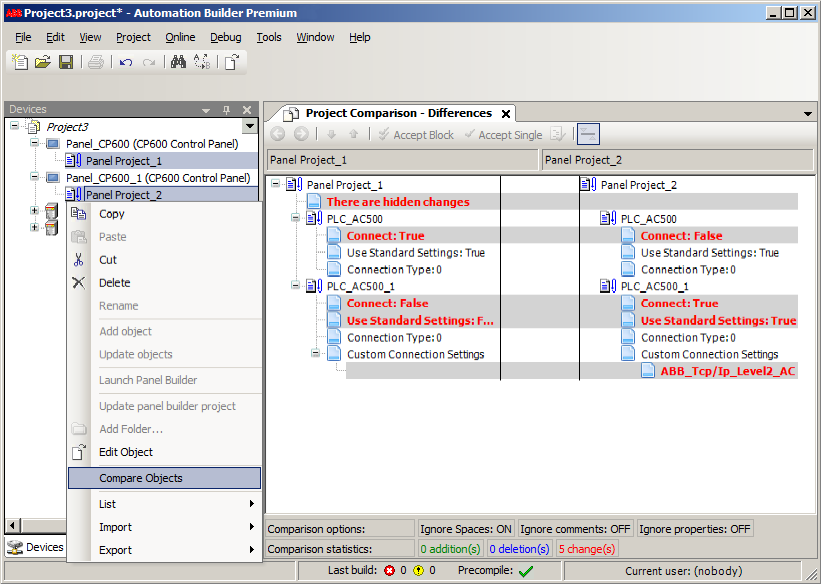Screen dimensions: 821x584
Task: Click the green Precompile checkmark
Action: [526, 571]
